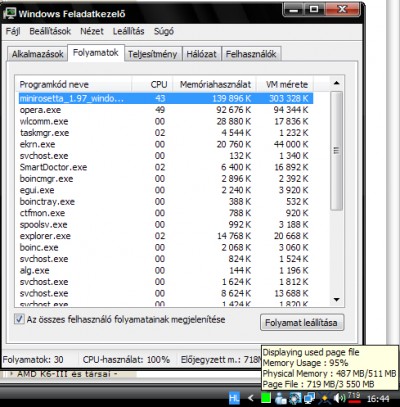Viewport: 400px width, 407px height.
Task: Open the Leállítás menu
Action: click(128, 31)
